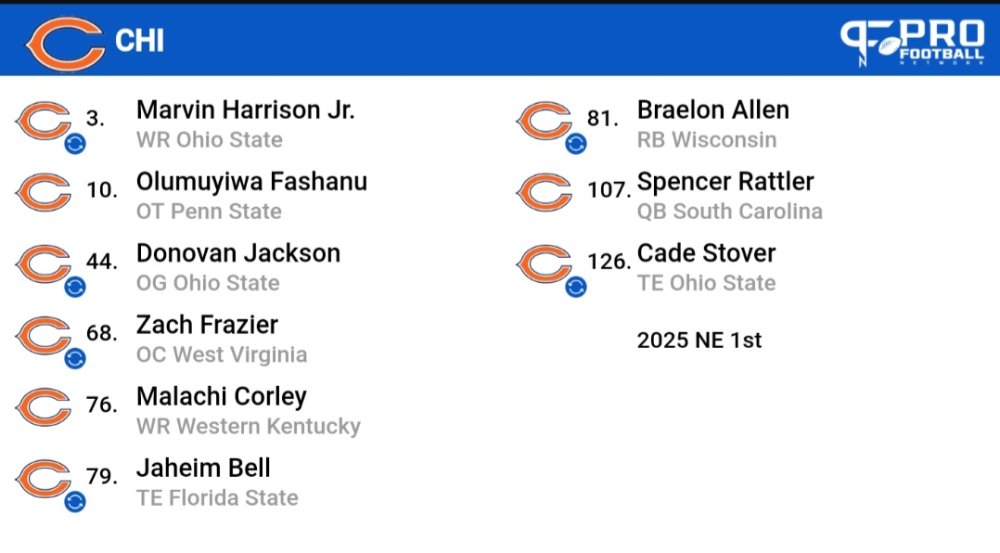This screenshot has width=1000, height=553.
Task: Click the CHI team label in header
Action: 139,41
